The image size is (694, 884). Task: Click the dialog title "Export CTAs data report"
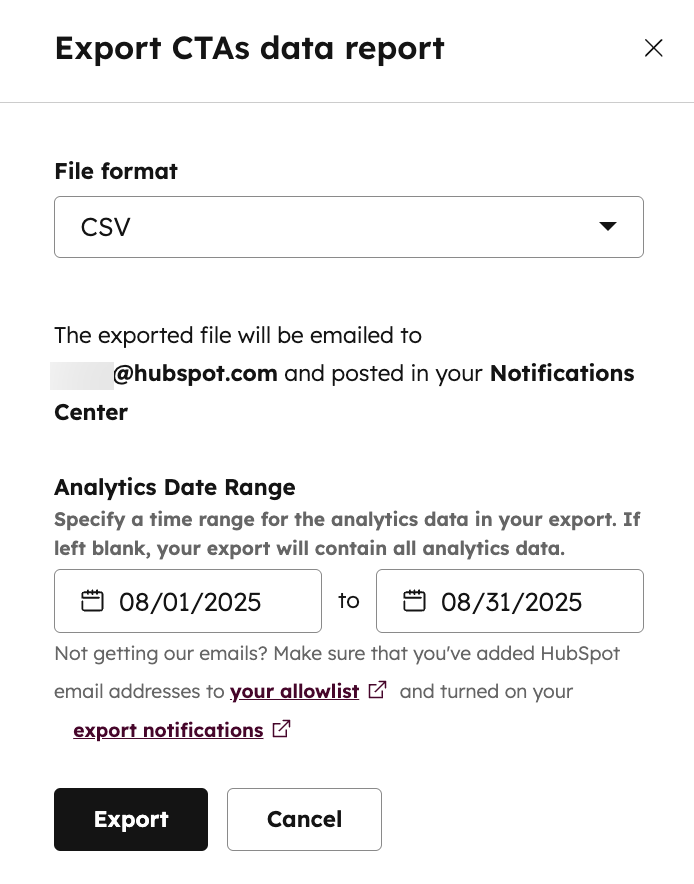click(x=249, y=48)
